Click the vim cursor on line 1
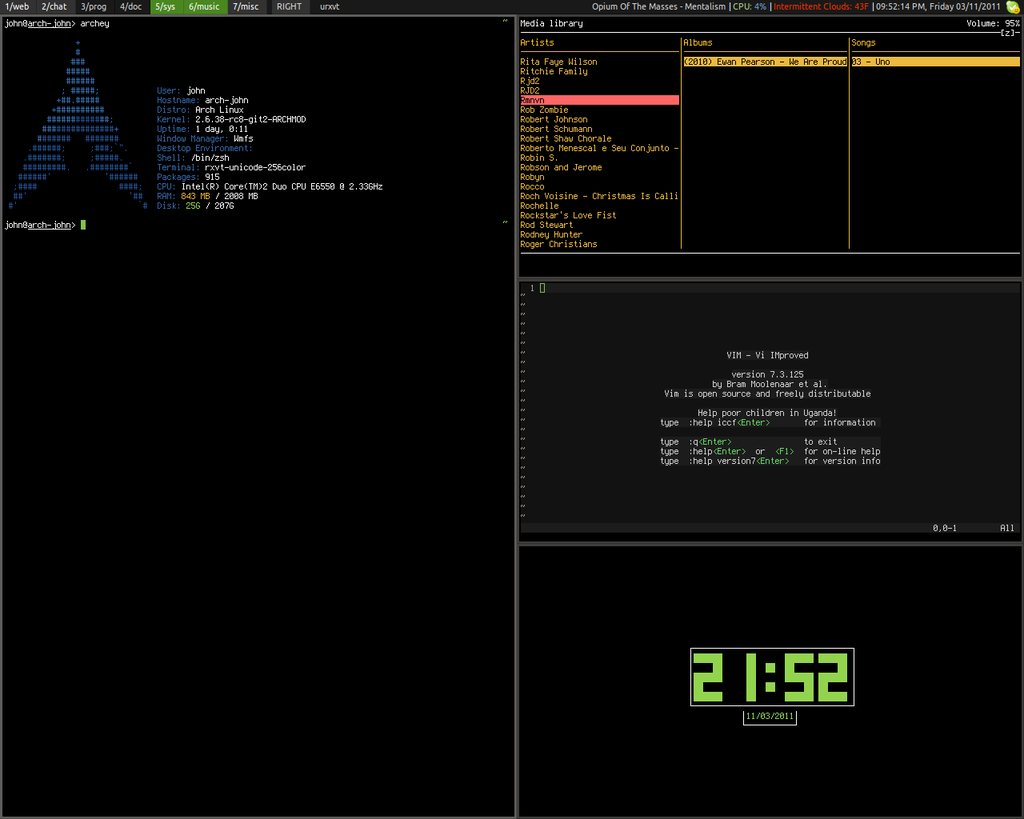This screenshot has height=819, width=1024. [542, 288]
